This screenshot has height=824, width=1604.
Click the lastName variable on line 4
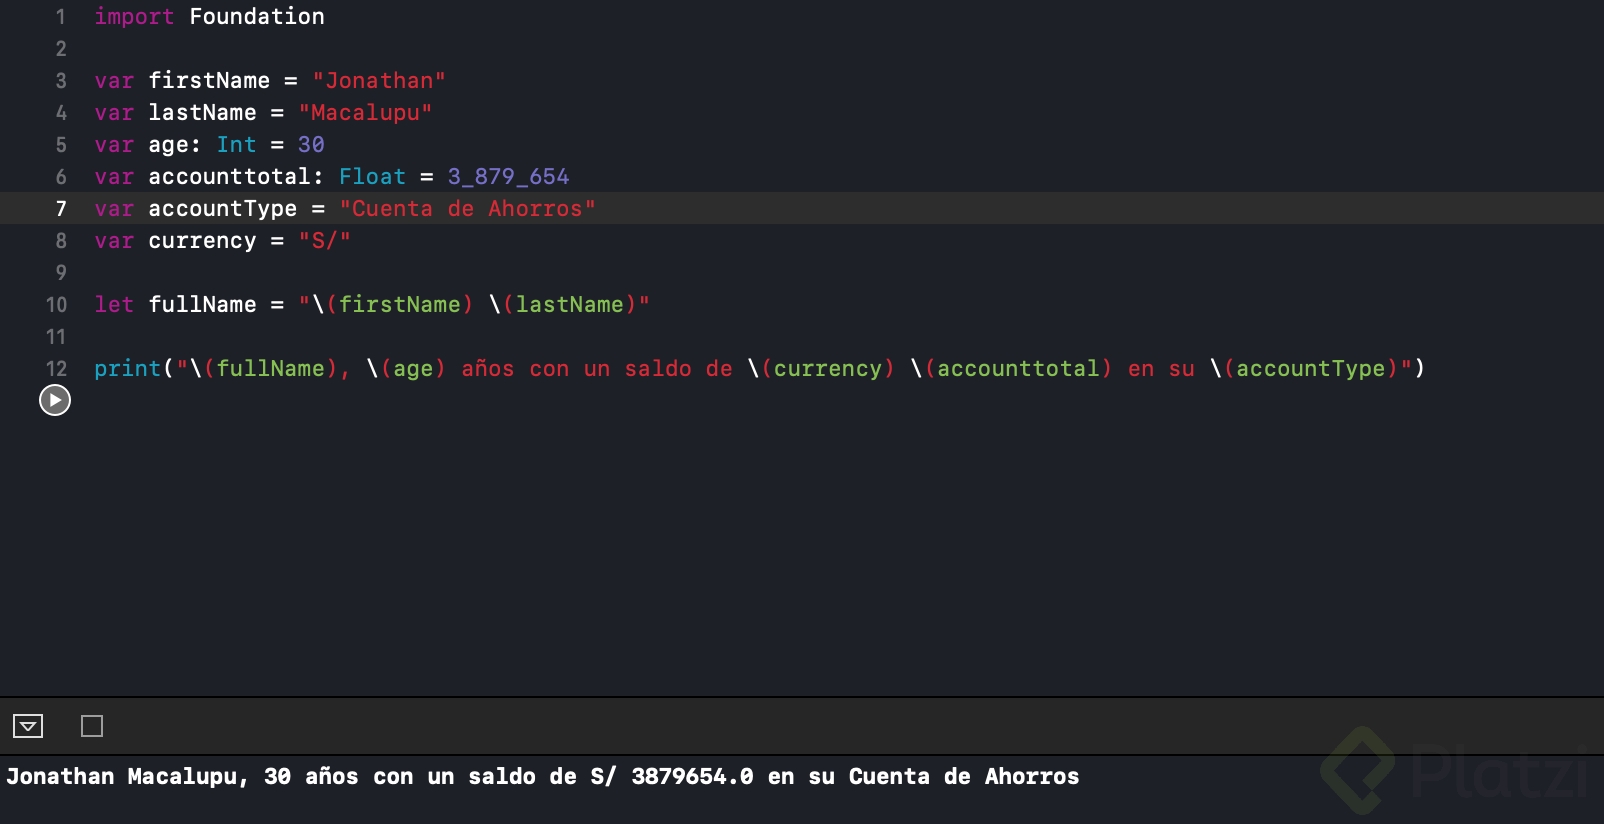pyautogui.click(x=202, y=112)
